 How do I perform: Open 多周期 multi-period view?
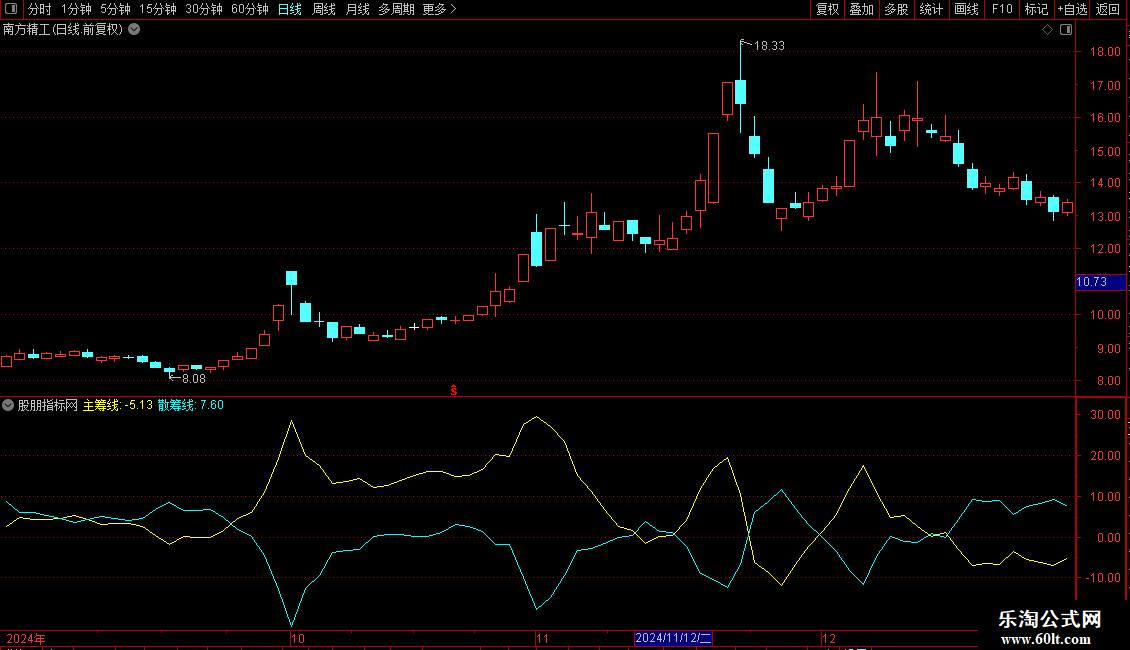pyautogui.click(x=396, y=9)
